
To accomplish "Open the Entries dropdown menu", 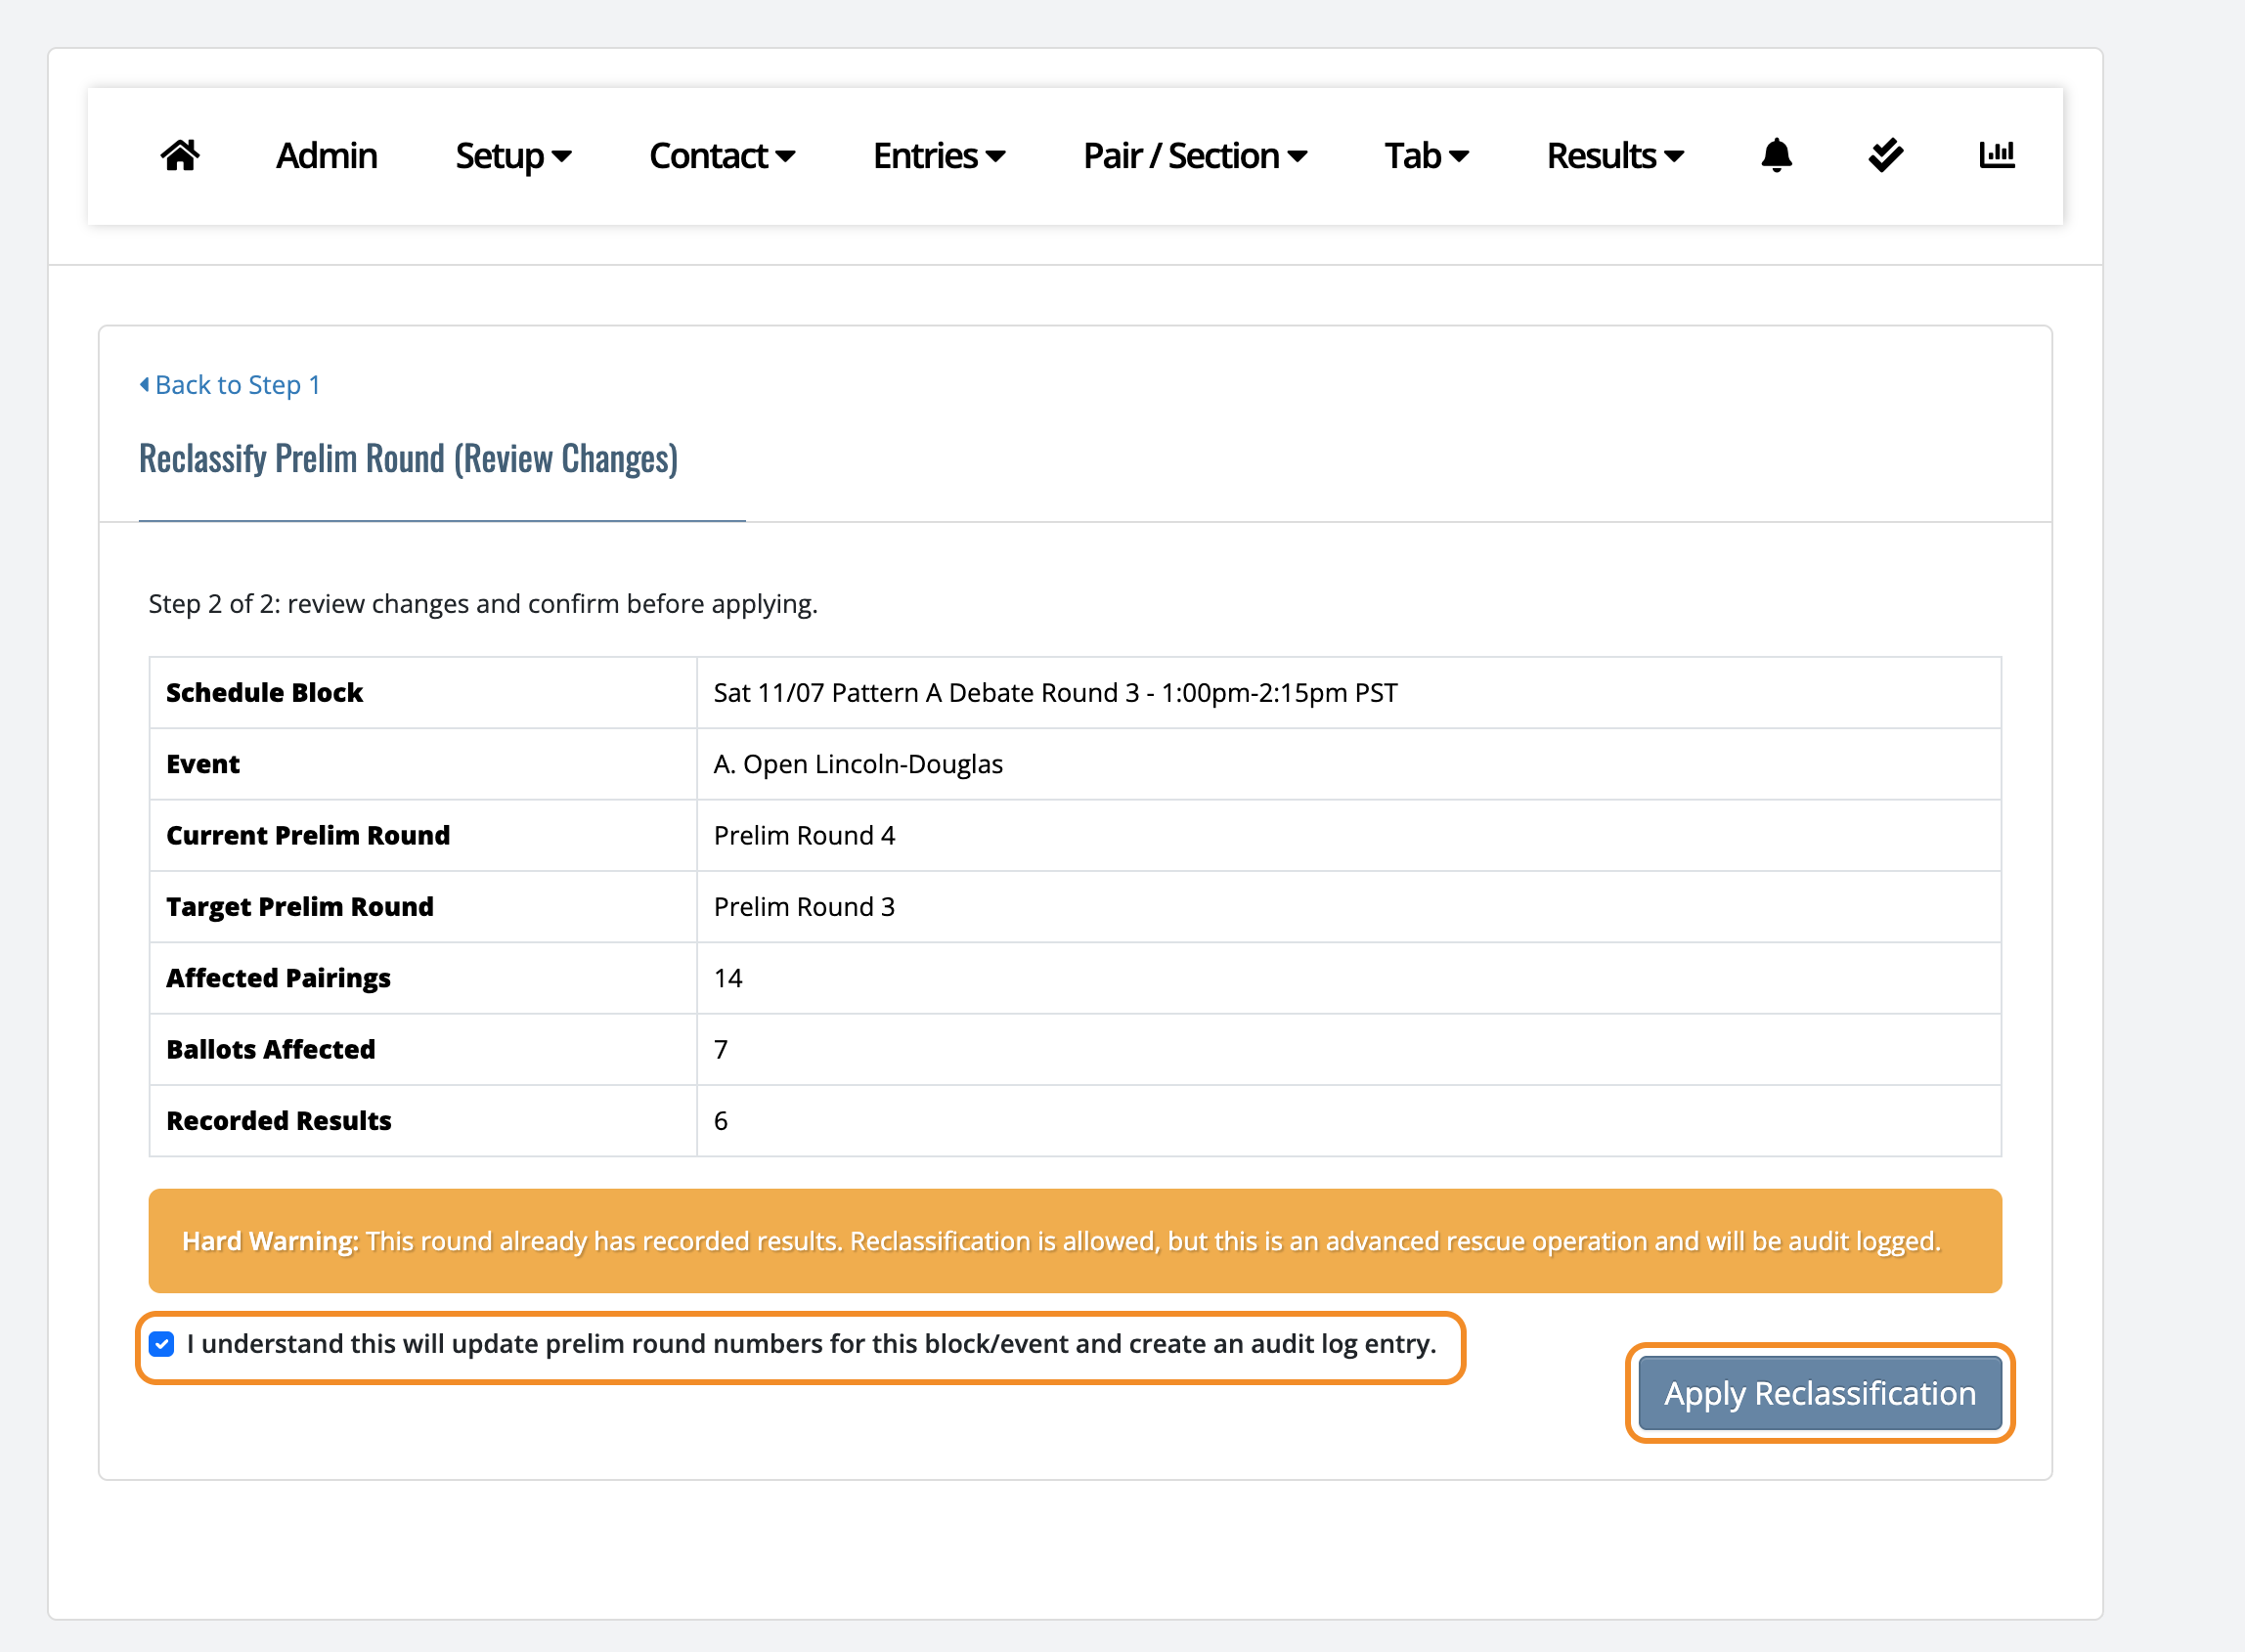I will point(939,156).
